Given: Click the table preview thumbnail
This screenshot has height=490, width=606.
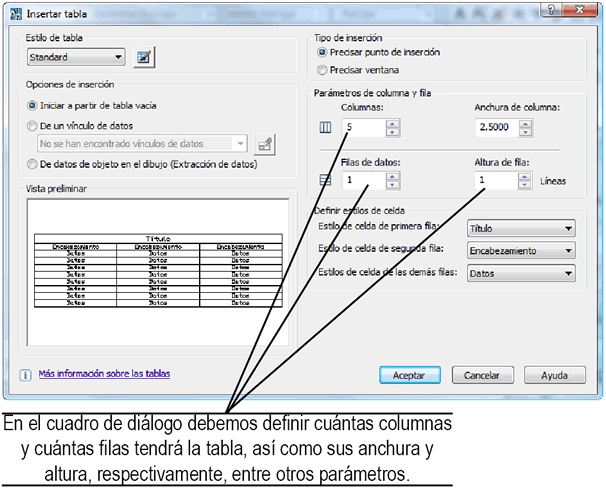Looking at the screenshot, I should (158, 271).
